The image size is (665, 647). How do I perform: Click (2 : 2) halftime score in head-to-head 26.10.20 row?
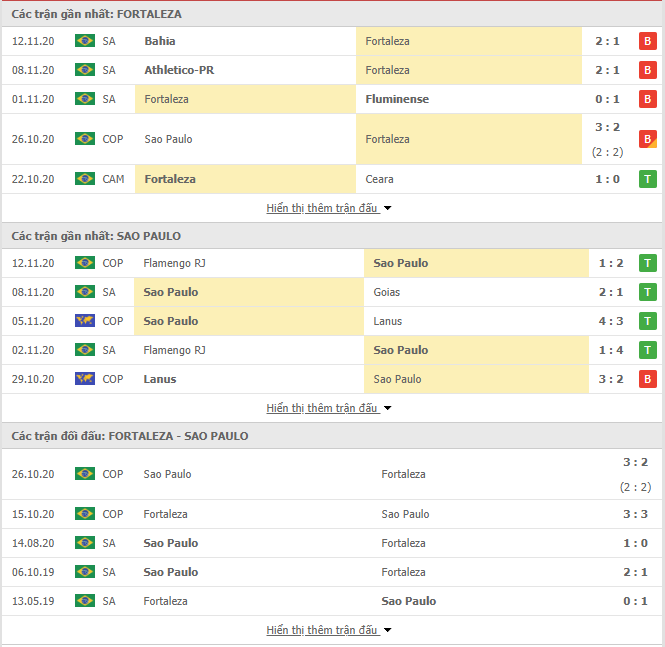(x=635, y=487)
